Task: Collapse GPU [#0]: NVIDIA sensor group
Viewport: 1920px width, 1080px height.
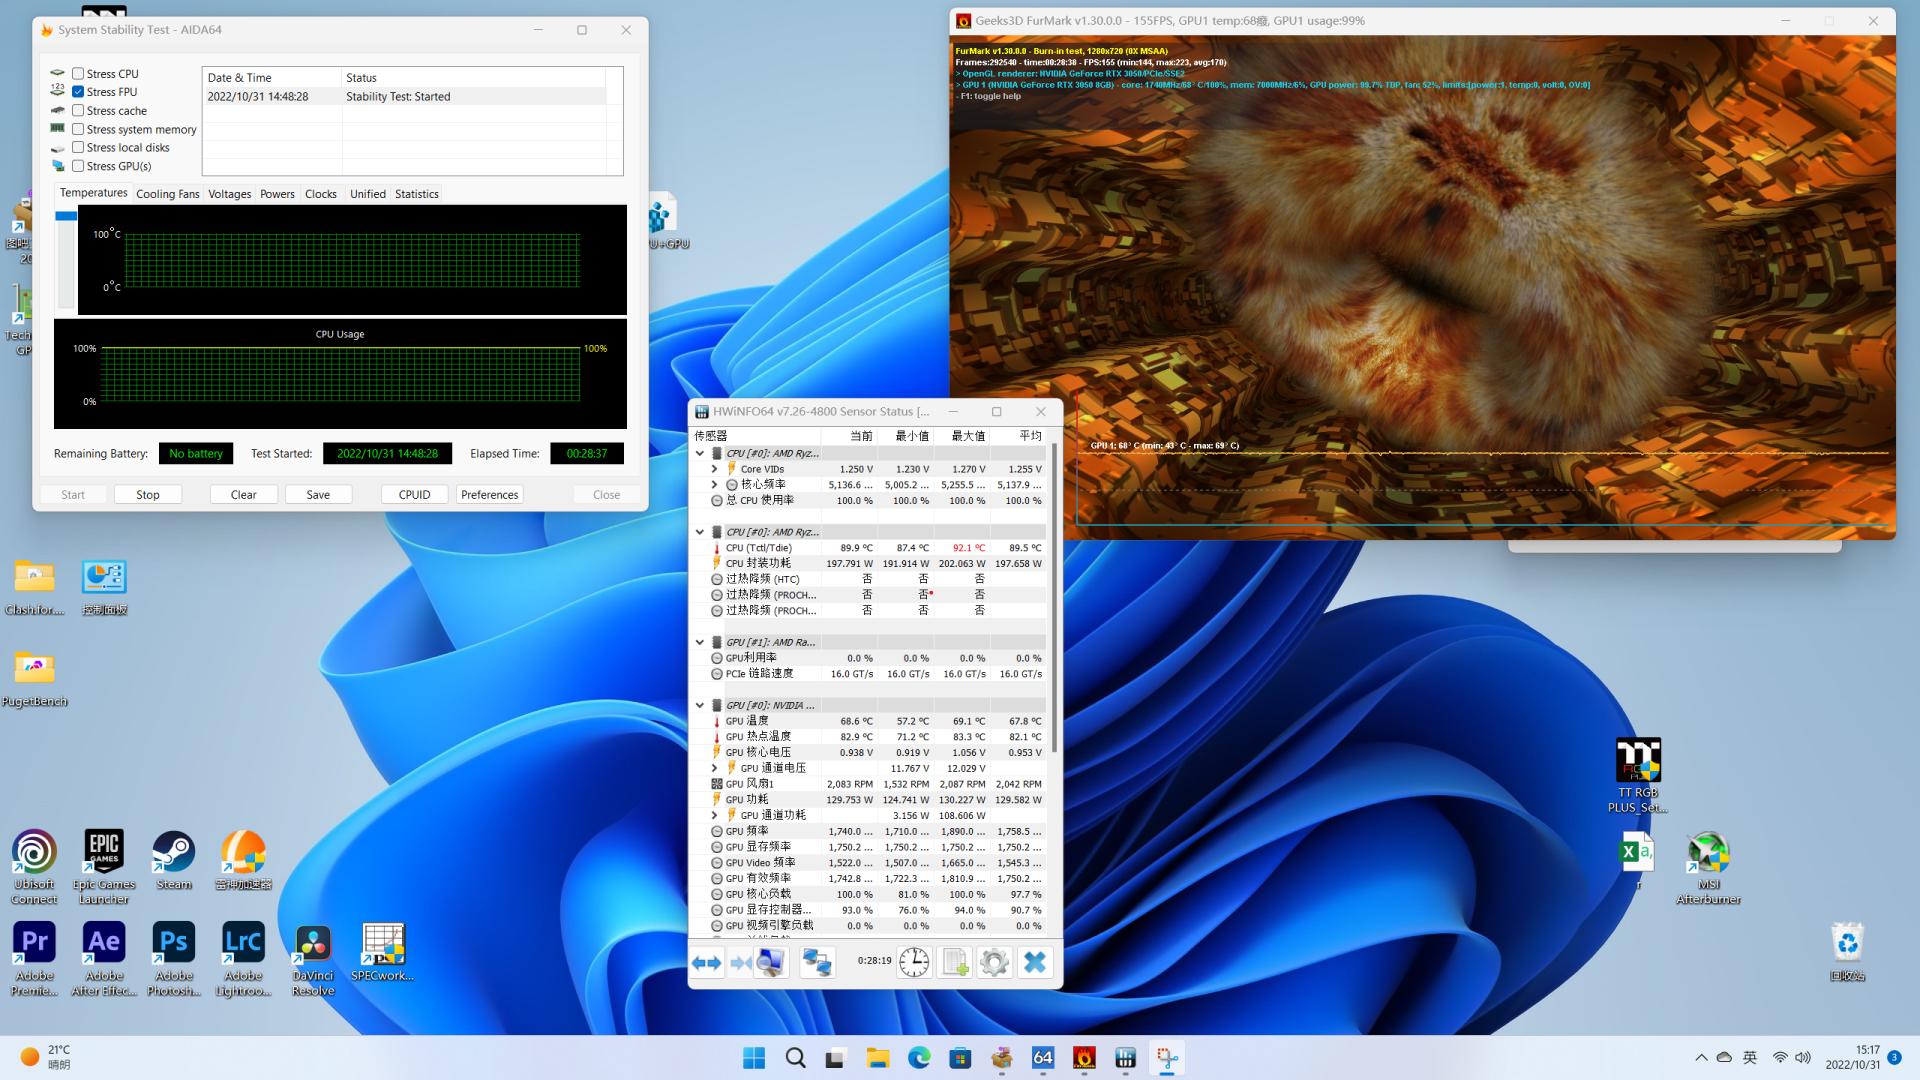Action: pos(700,705)
